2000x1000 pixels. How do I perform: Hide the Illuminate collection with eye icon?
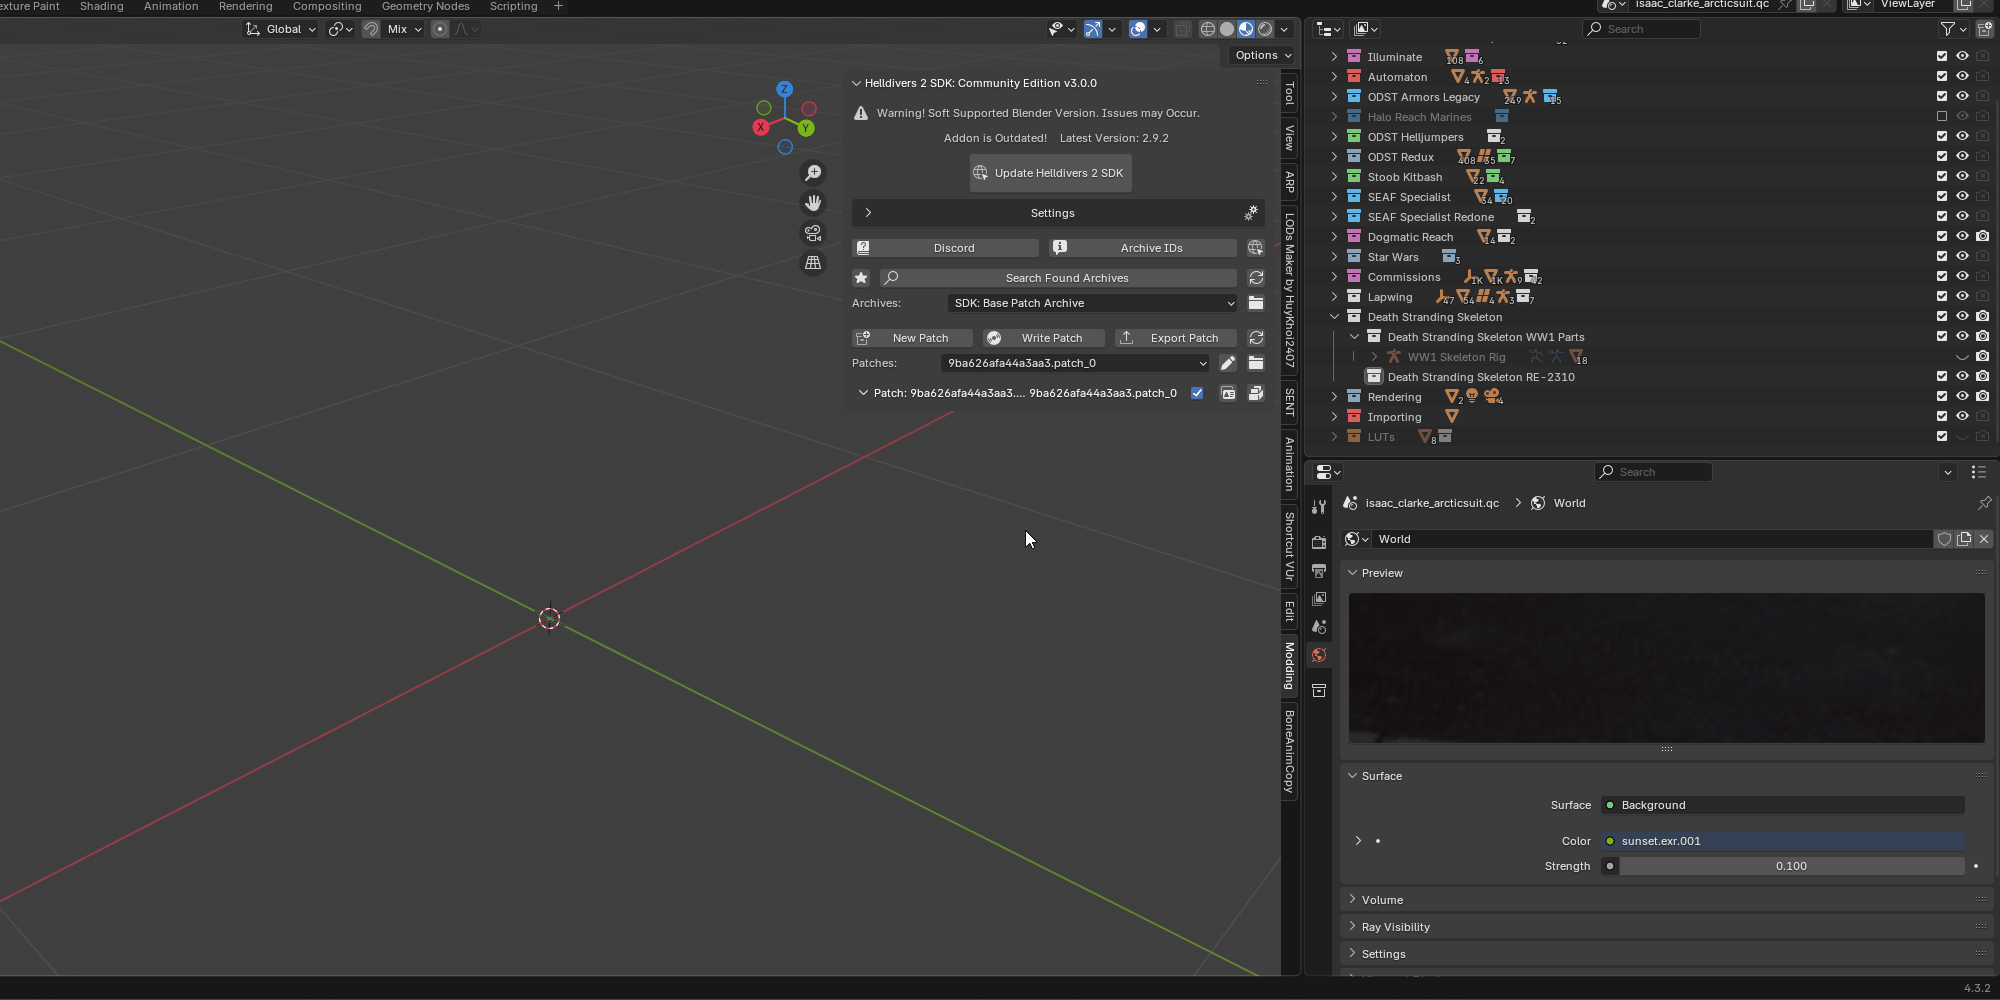pyautogui.click(x=1962, y=57)
